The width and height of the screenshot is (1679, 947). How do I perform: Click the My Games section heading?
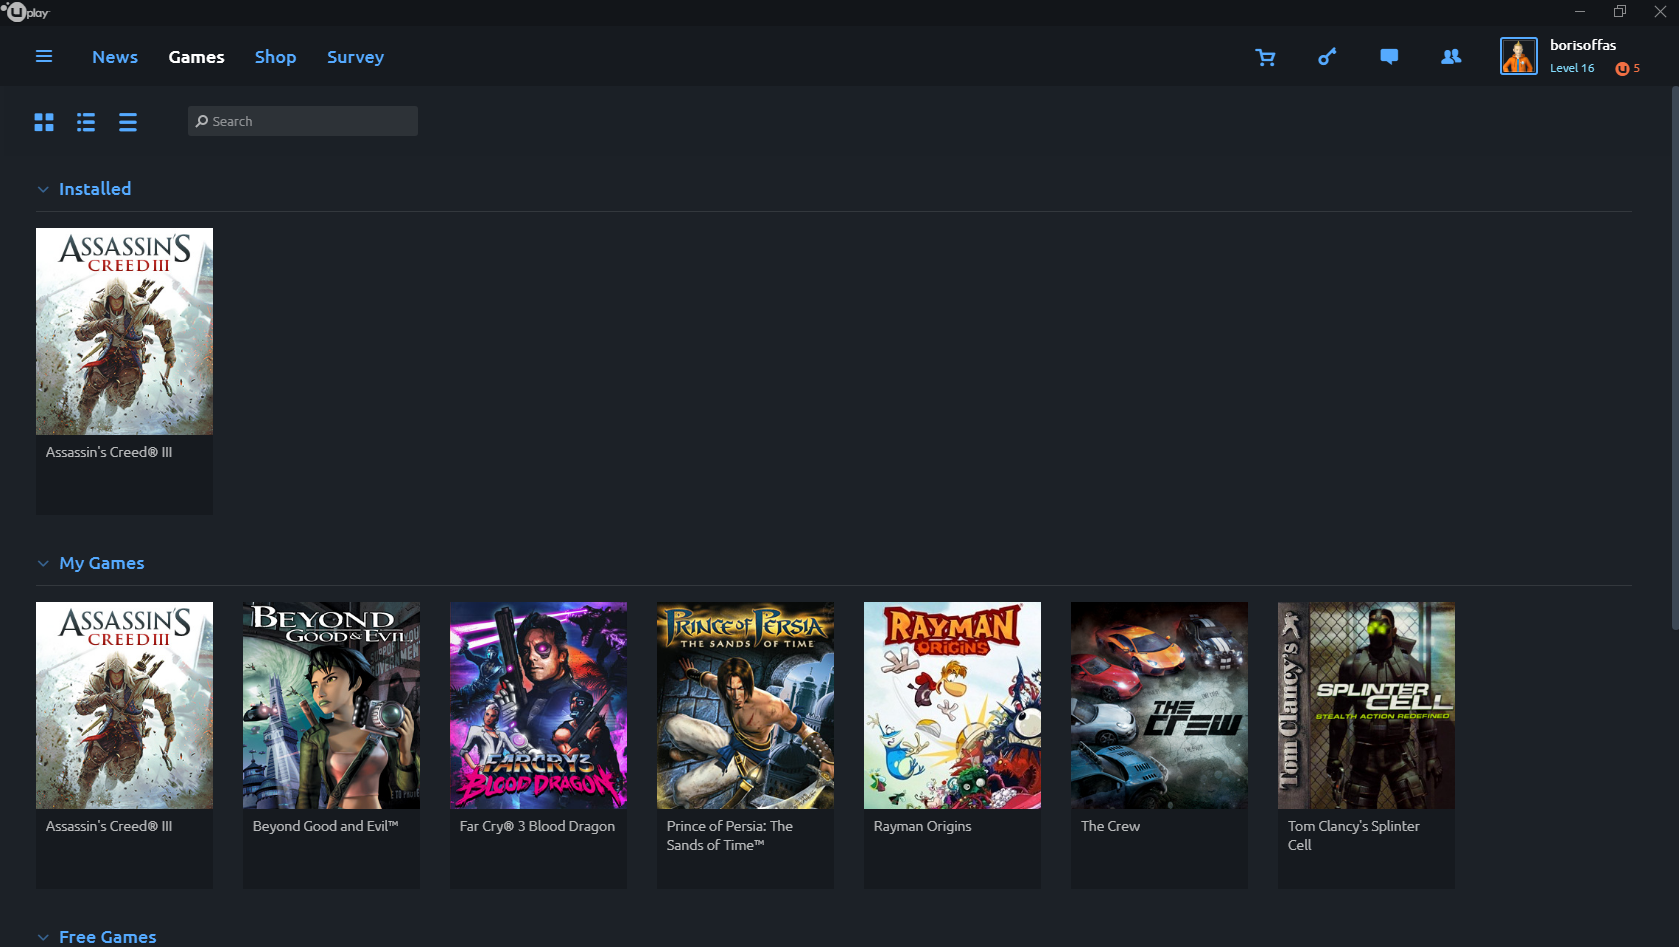tap(102, 563)
